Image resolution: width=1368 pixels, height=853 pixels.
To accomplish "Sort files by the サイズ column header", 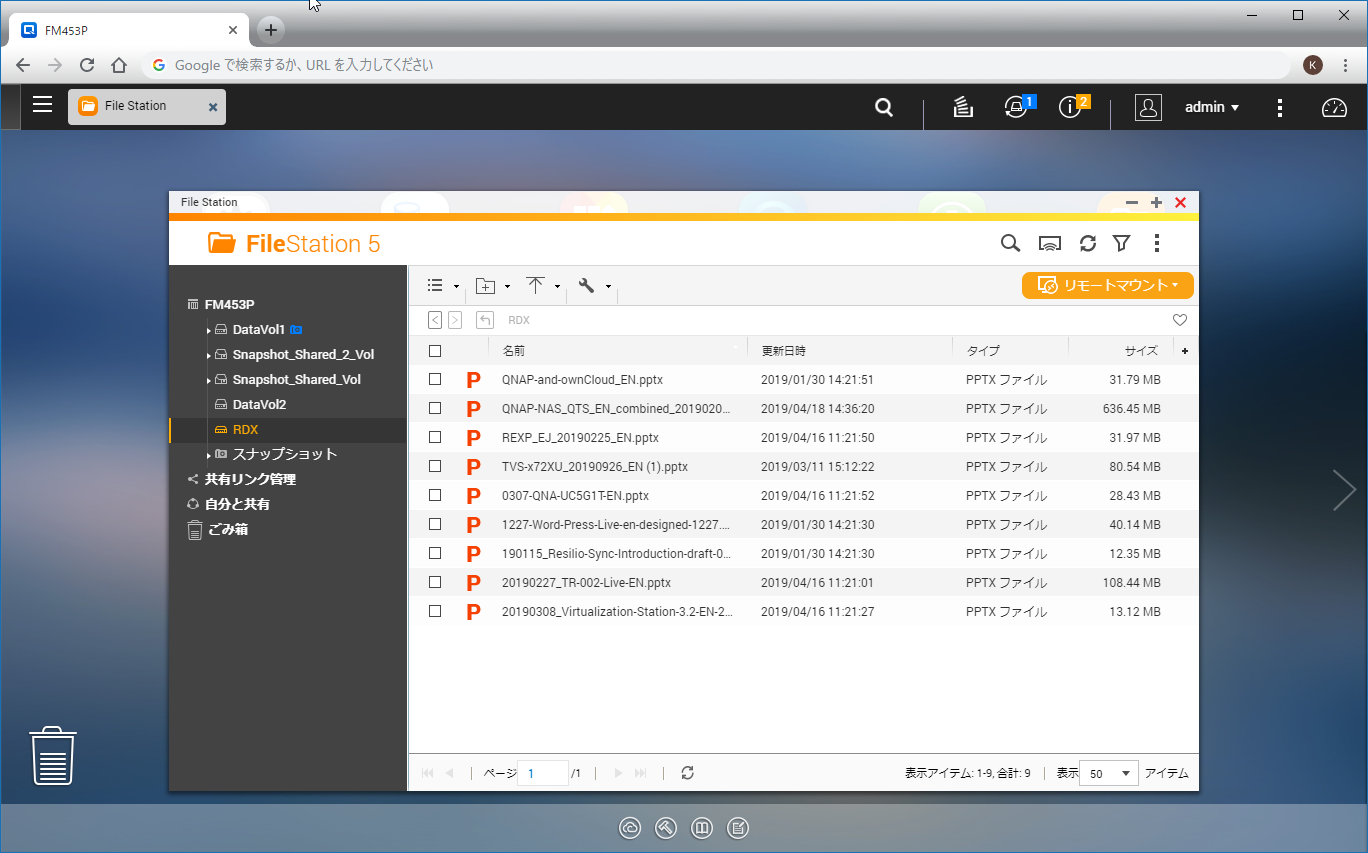I will click(1140, 351).
